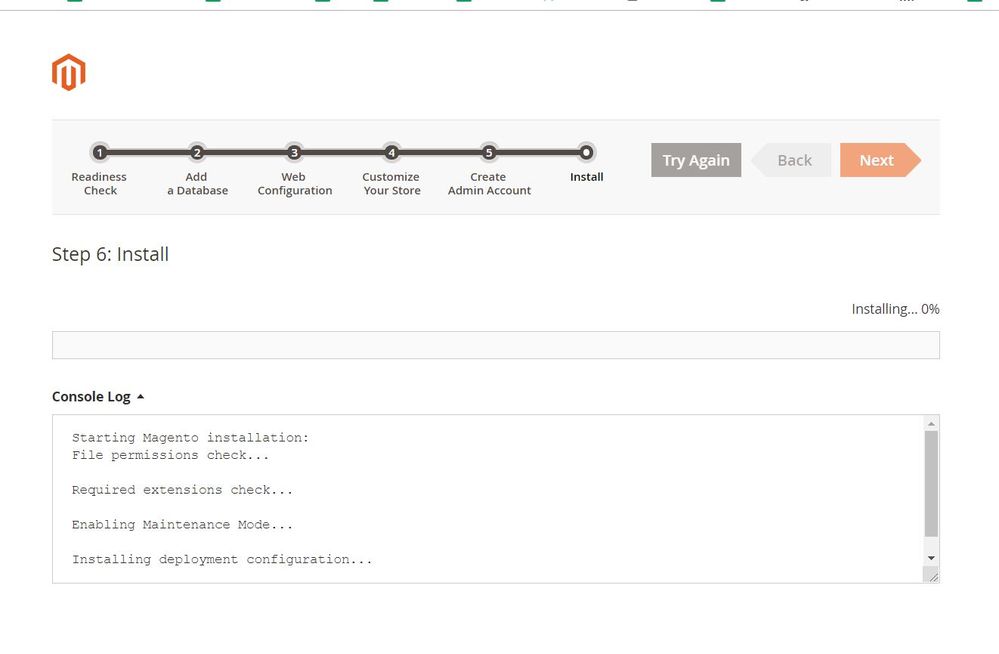Click the Magento logo

[69, 73]
